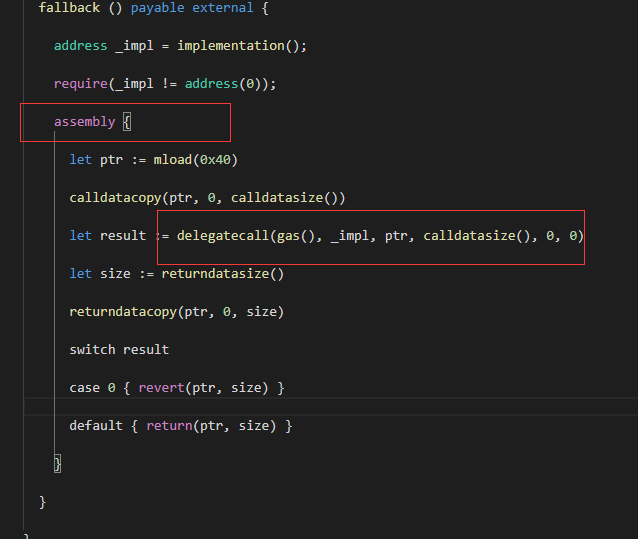Viewport: 638px width, 539px height.
Task: Click the opening brace after assembly
Action: point(127,122)
